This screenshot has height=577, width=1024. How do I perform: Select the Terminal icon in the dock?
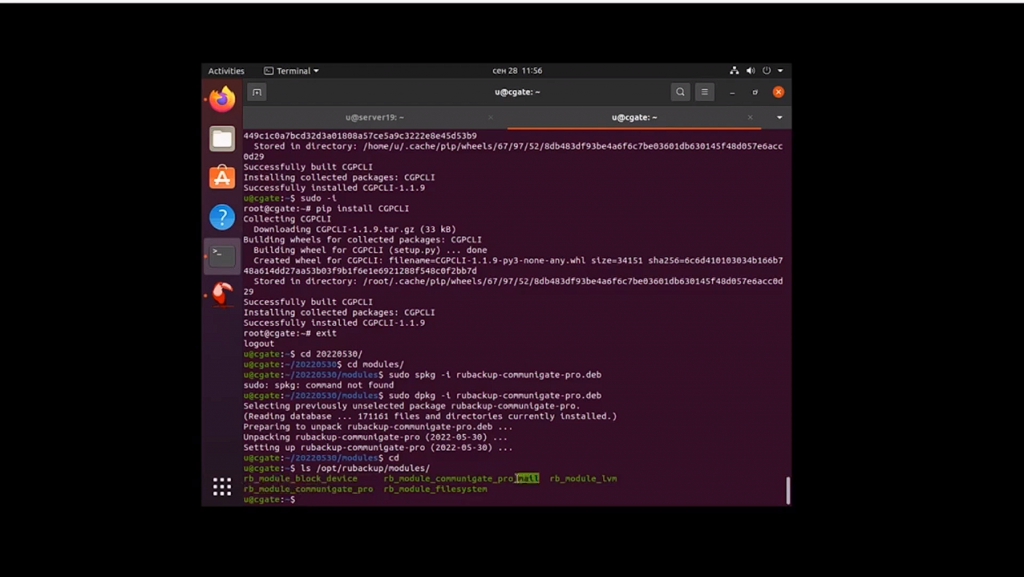coord(222,256)
